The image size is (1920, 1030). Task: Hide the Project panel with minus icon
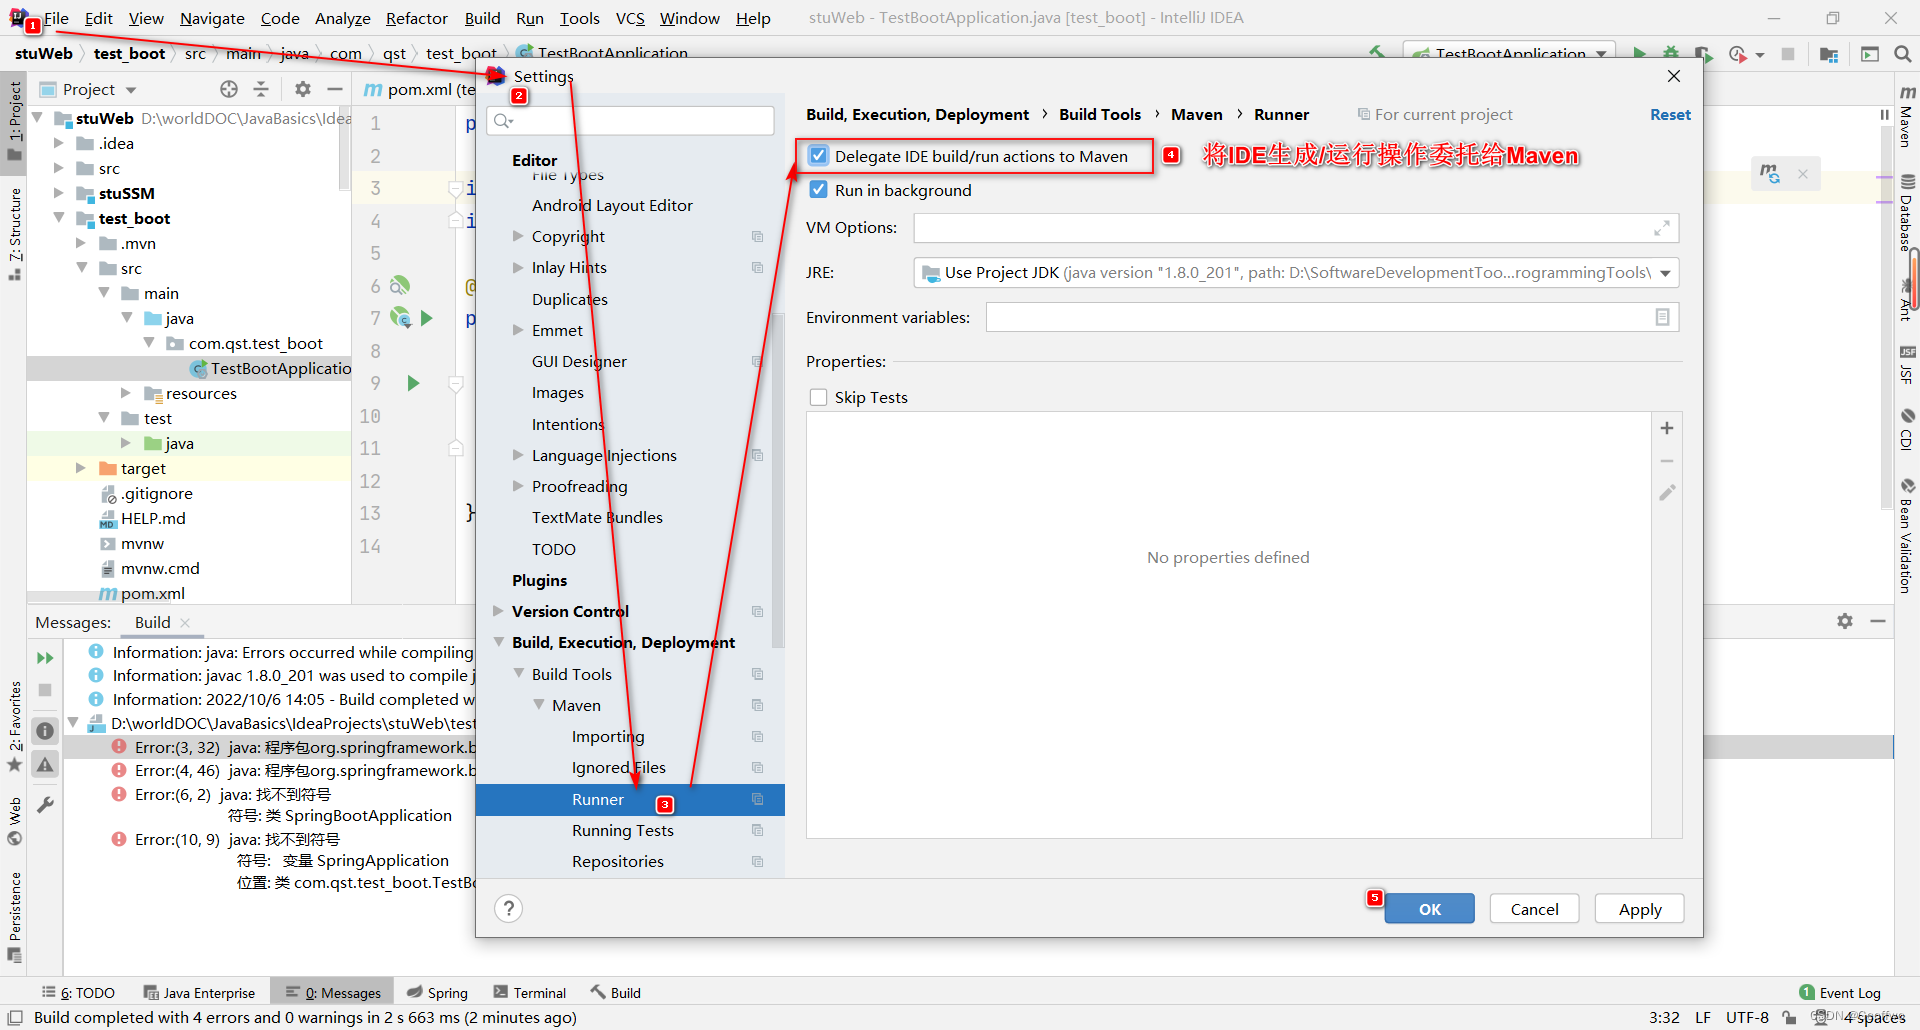pyautogui.click(x=335, y=89)
